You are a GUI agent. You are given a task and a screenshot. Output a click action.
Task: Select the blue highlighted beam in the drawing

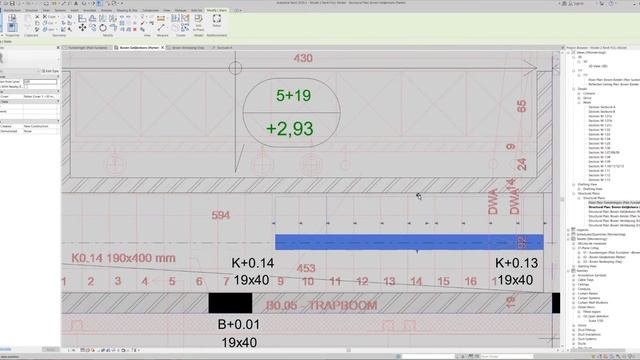pos(409,242)
